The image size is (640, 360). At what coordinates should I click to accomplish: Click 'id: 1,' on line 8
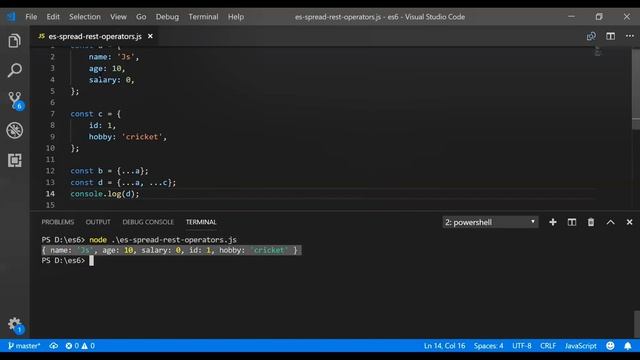pyautogui.click(x=102, y=125)
